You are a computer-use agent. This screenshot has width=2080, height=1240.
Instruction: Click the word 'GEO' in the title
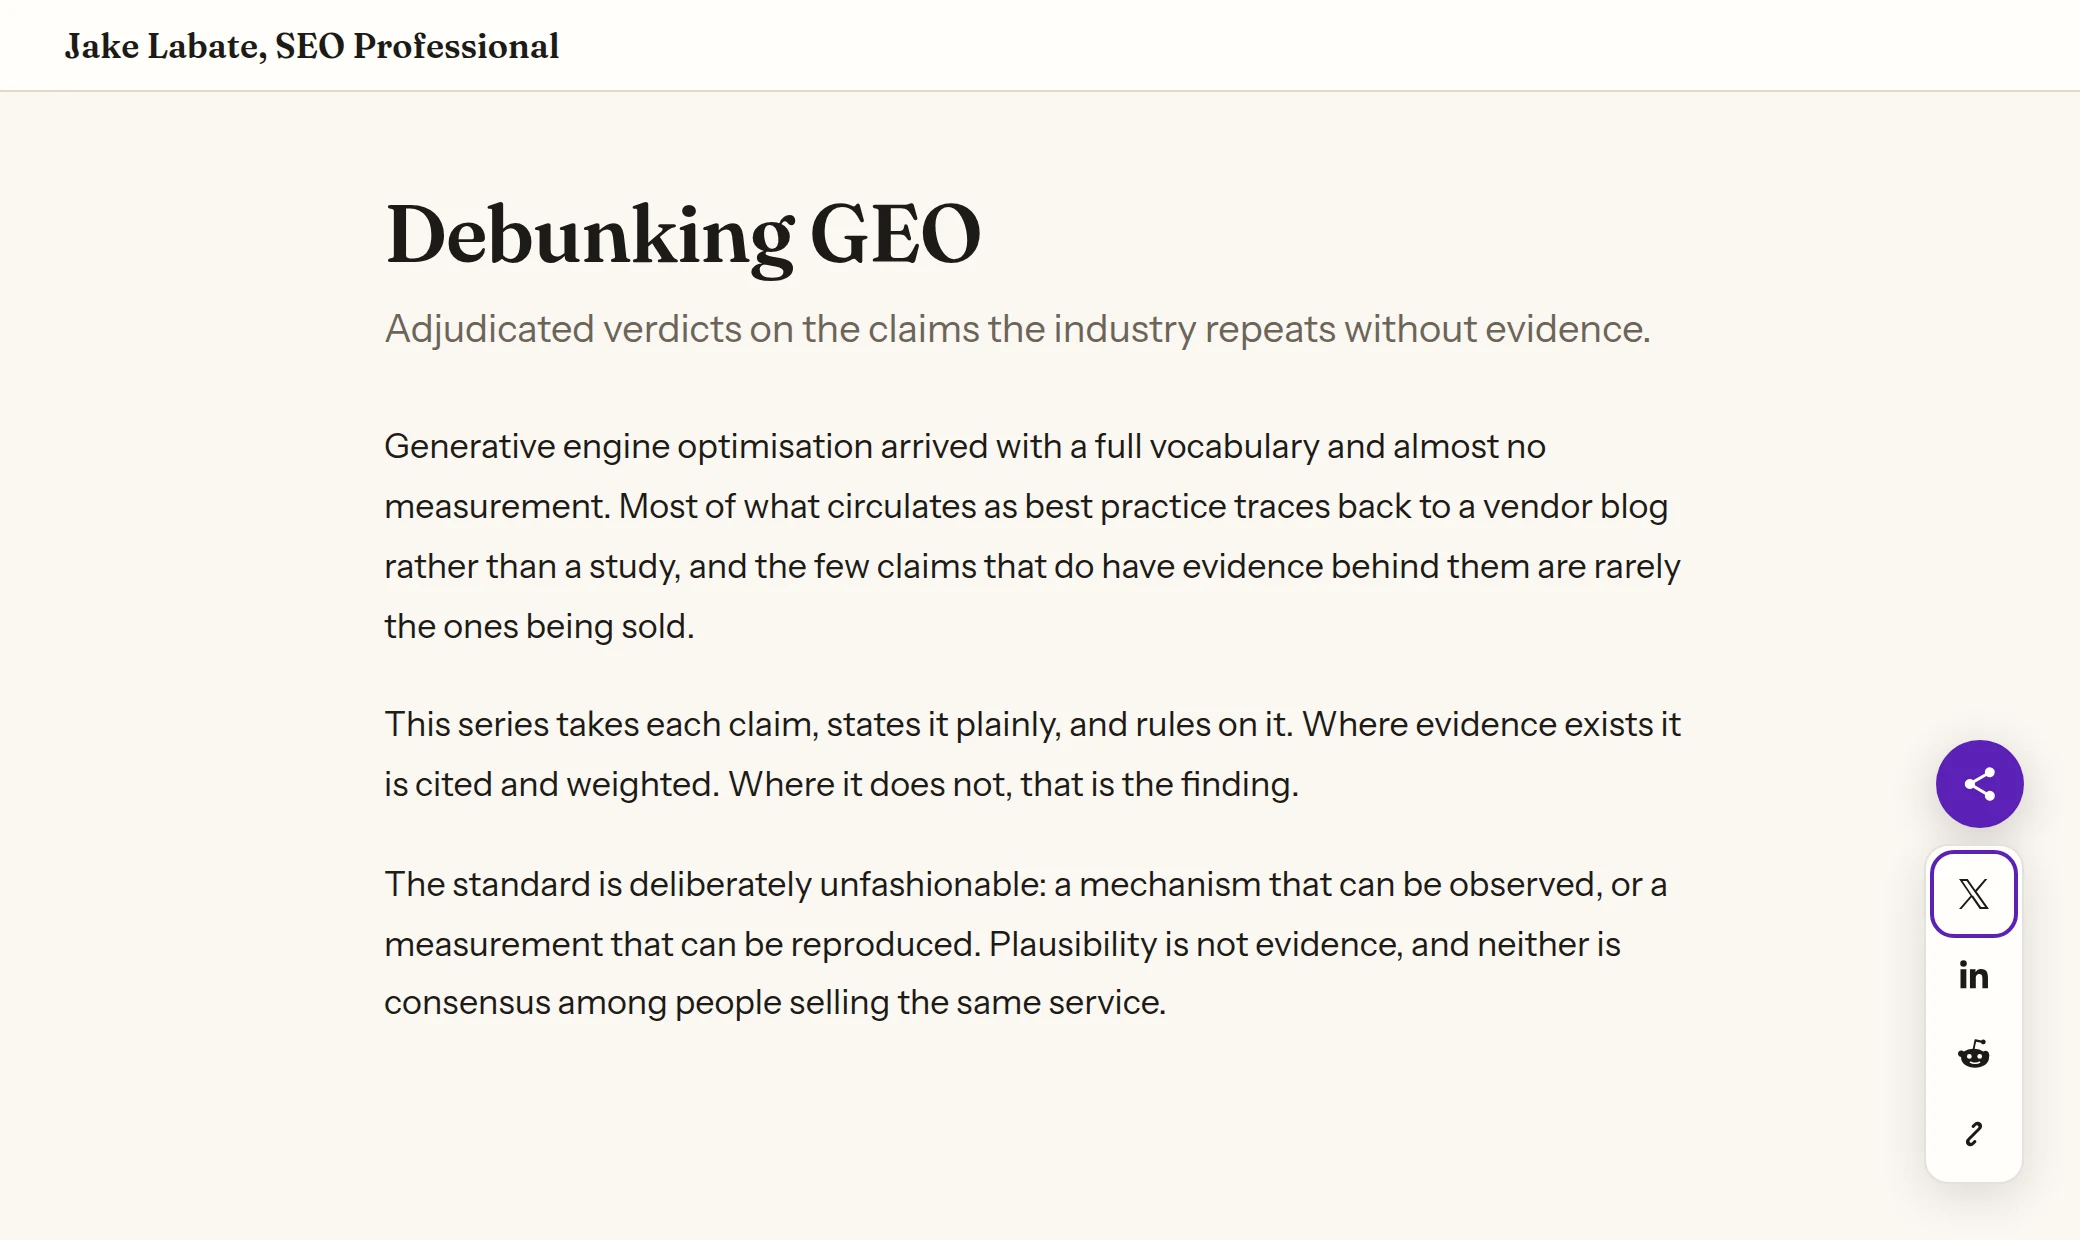coord(895,235)
